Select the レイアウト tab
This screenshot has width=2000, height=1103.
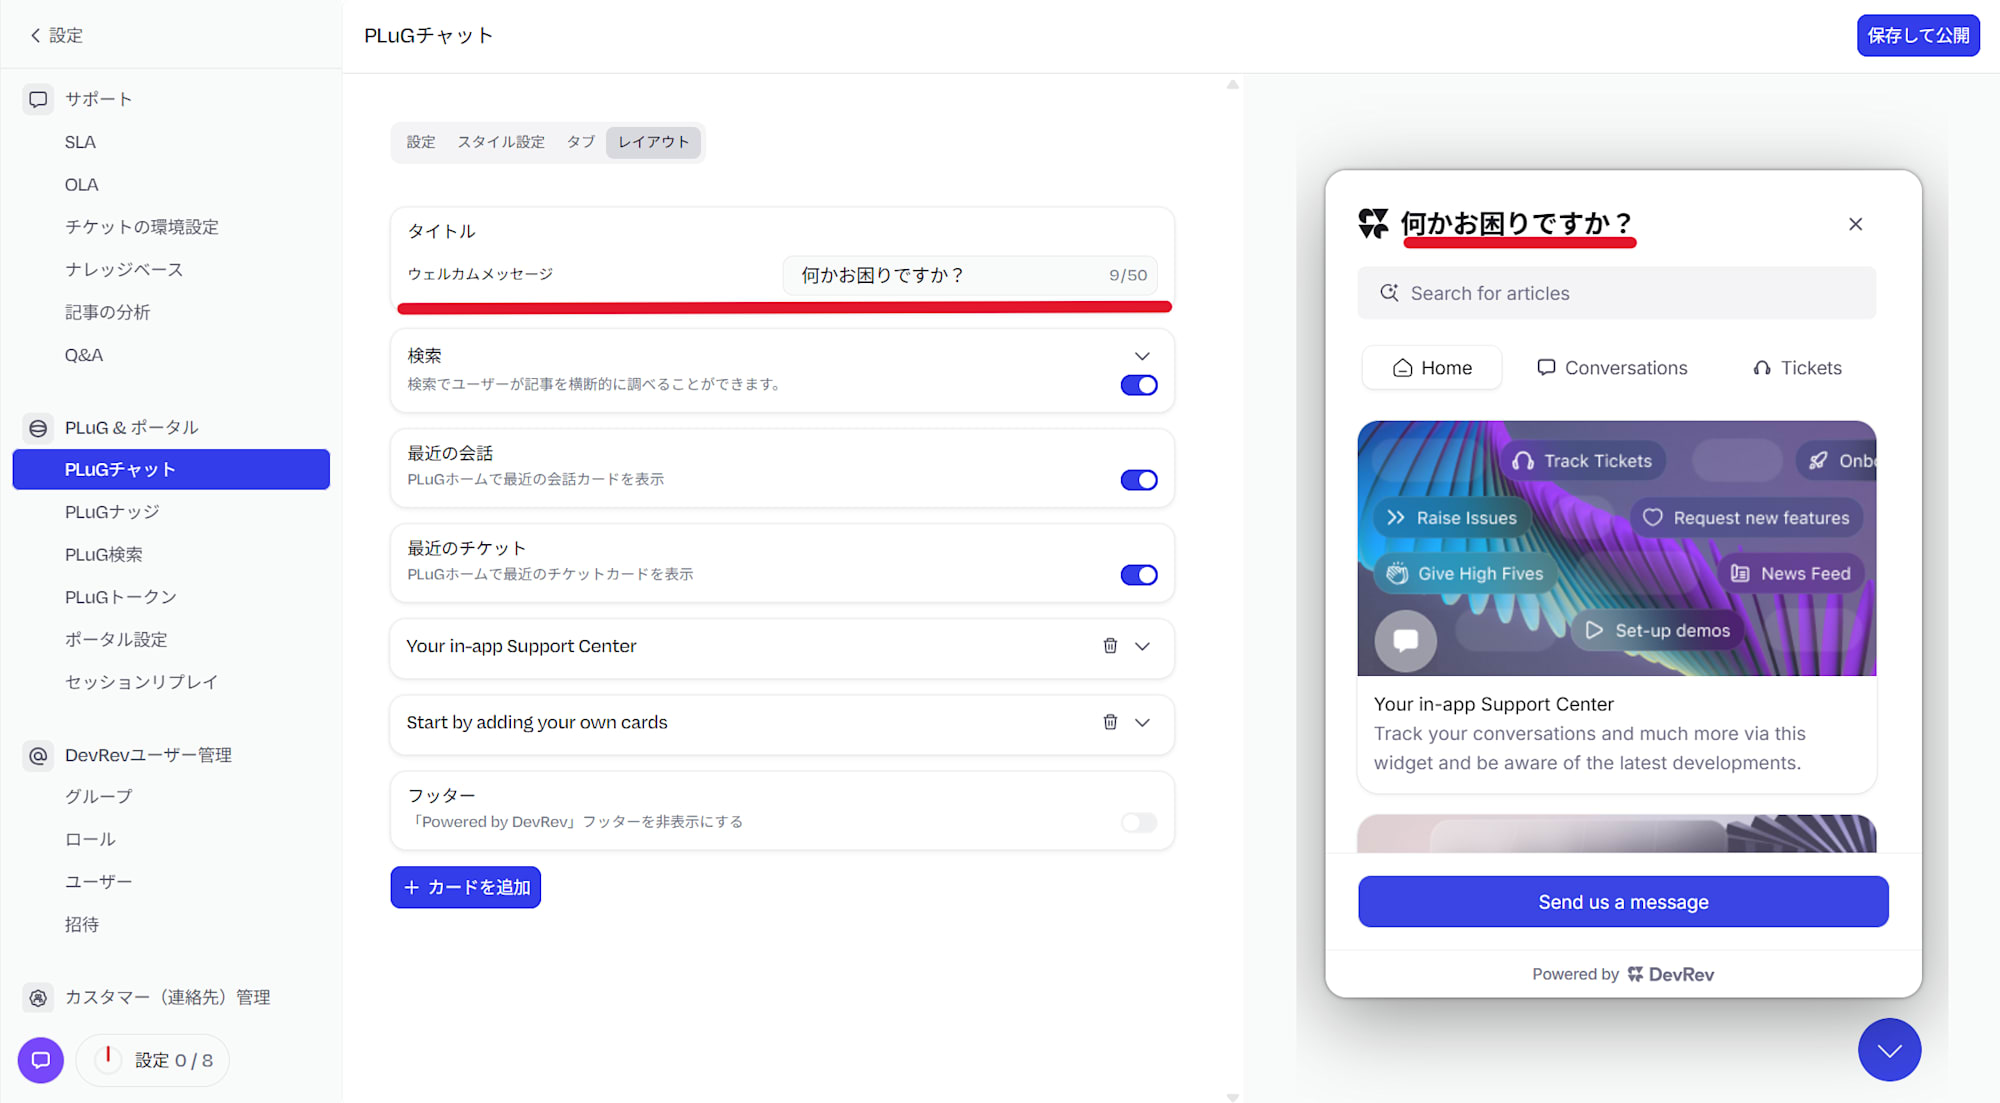(654, 142)
